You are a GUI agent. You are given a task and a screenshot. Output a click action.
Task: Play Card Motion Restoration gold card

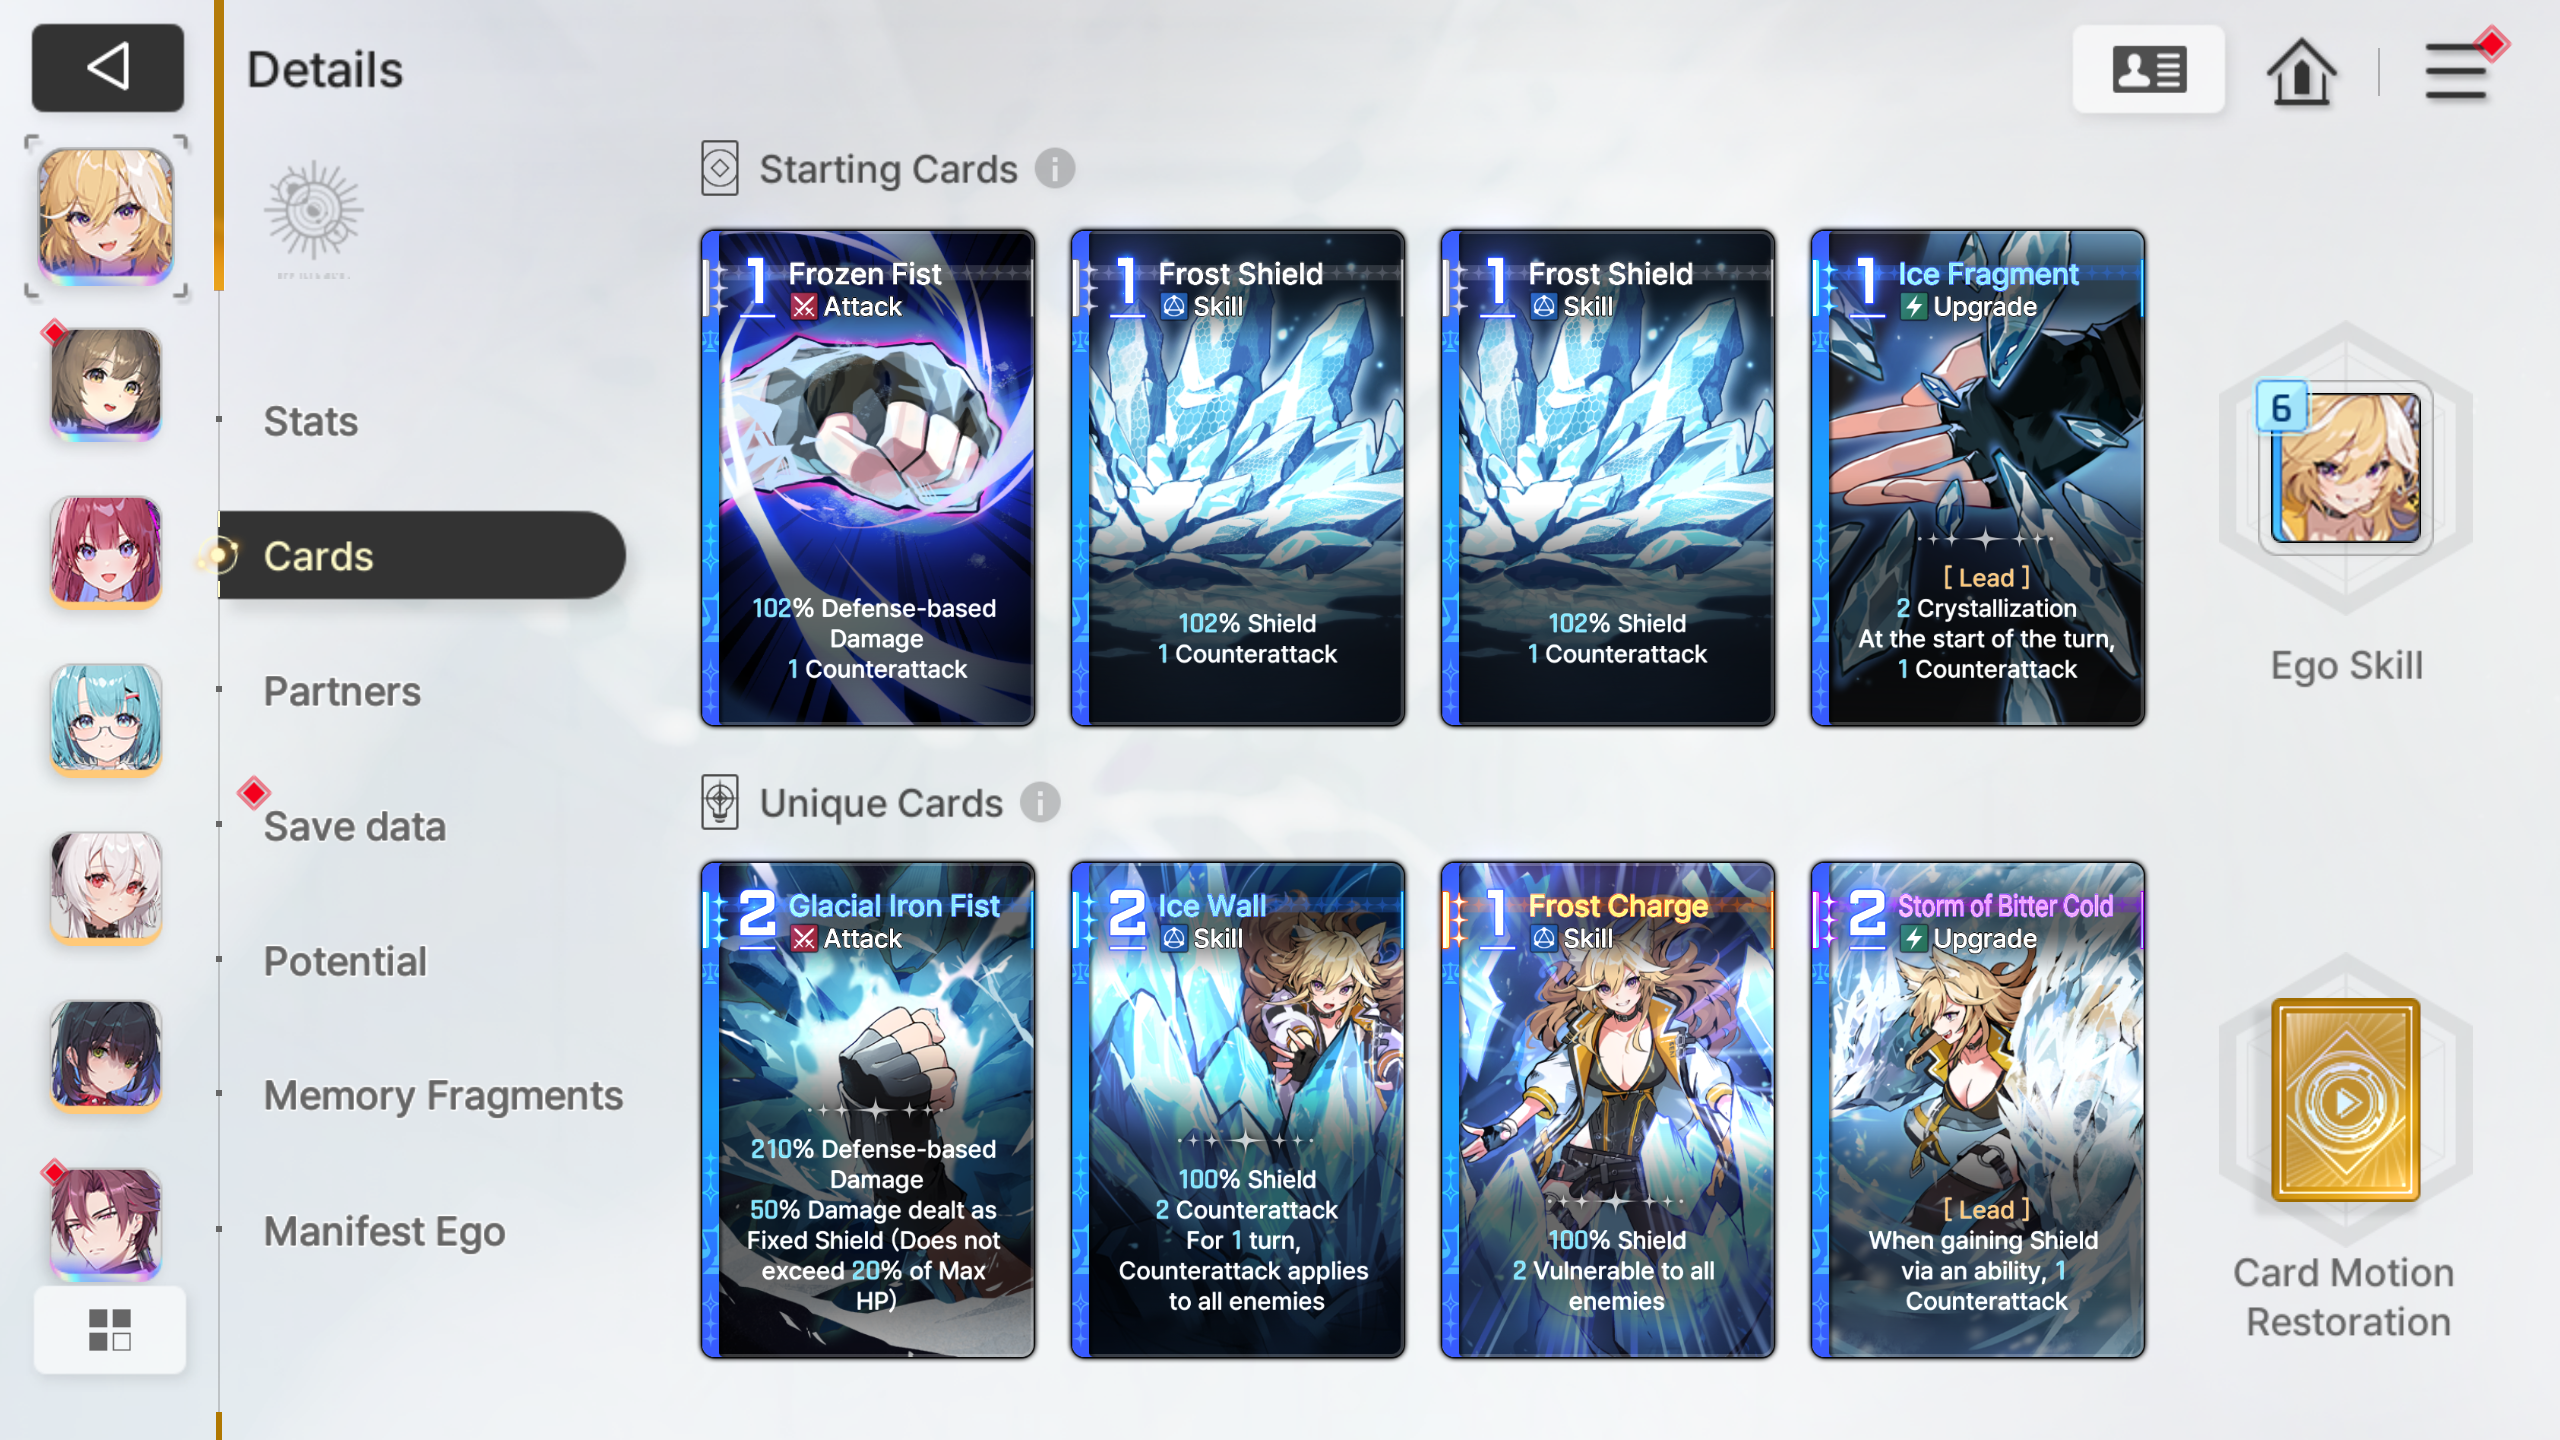click(2345, 1100)
